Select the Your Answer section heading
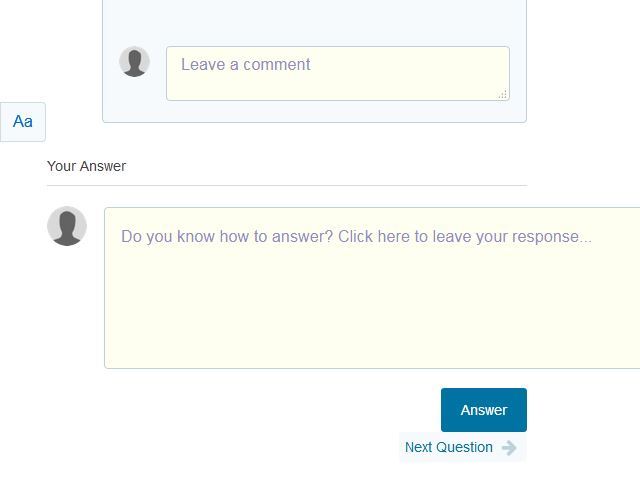The image size is (640, 498). pos(87,166)
